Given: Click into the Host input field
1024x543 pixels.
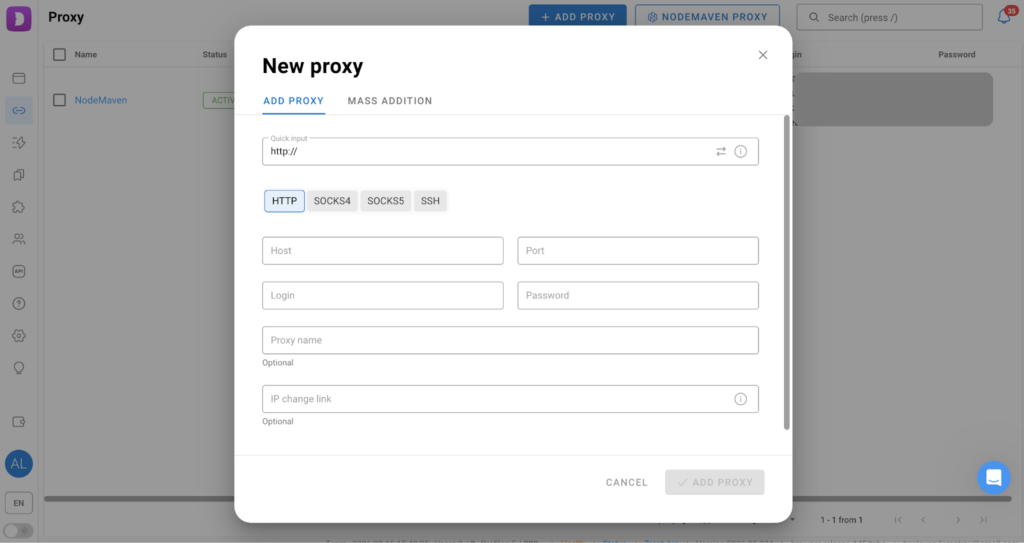Looking at the screenshot, I should (x=383, y=251).
